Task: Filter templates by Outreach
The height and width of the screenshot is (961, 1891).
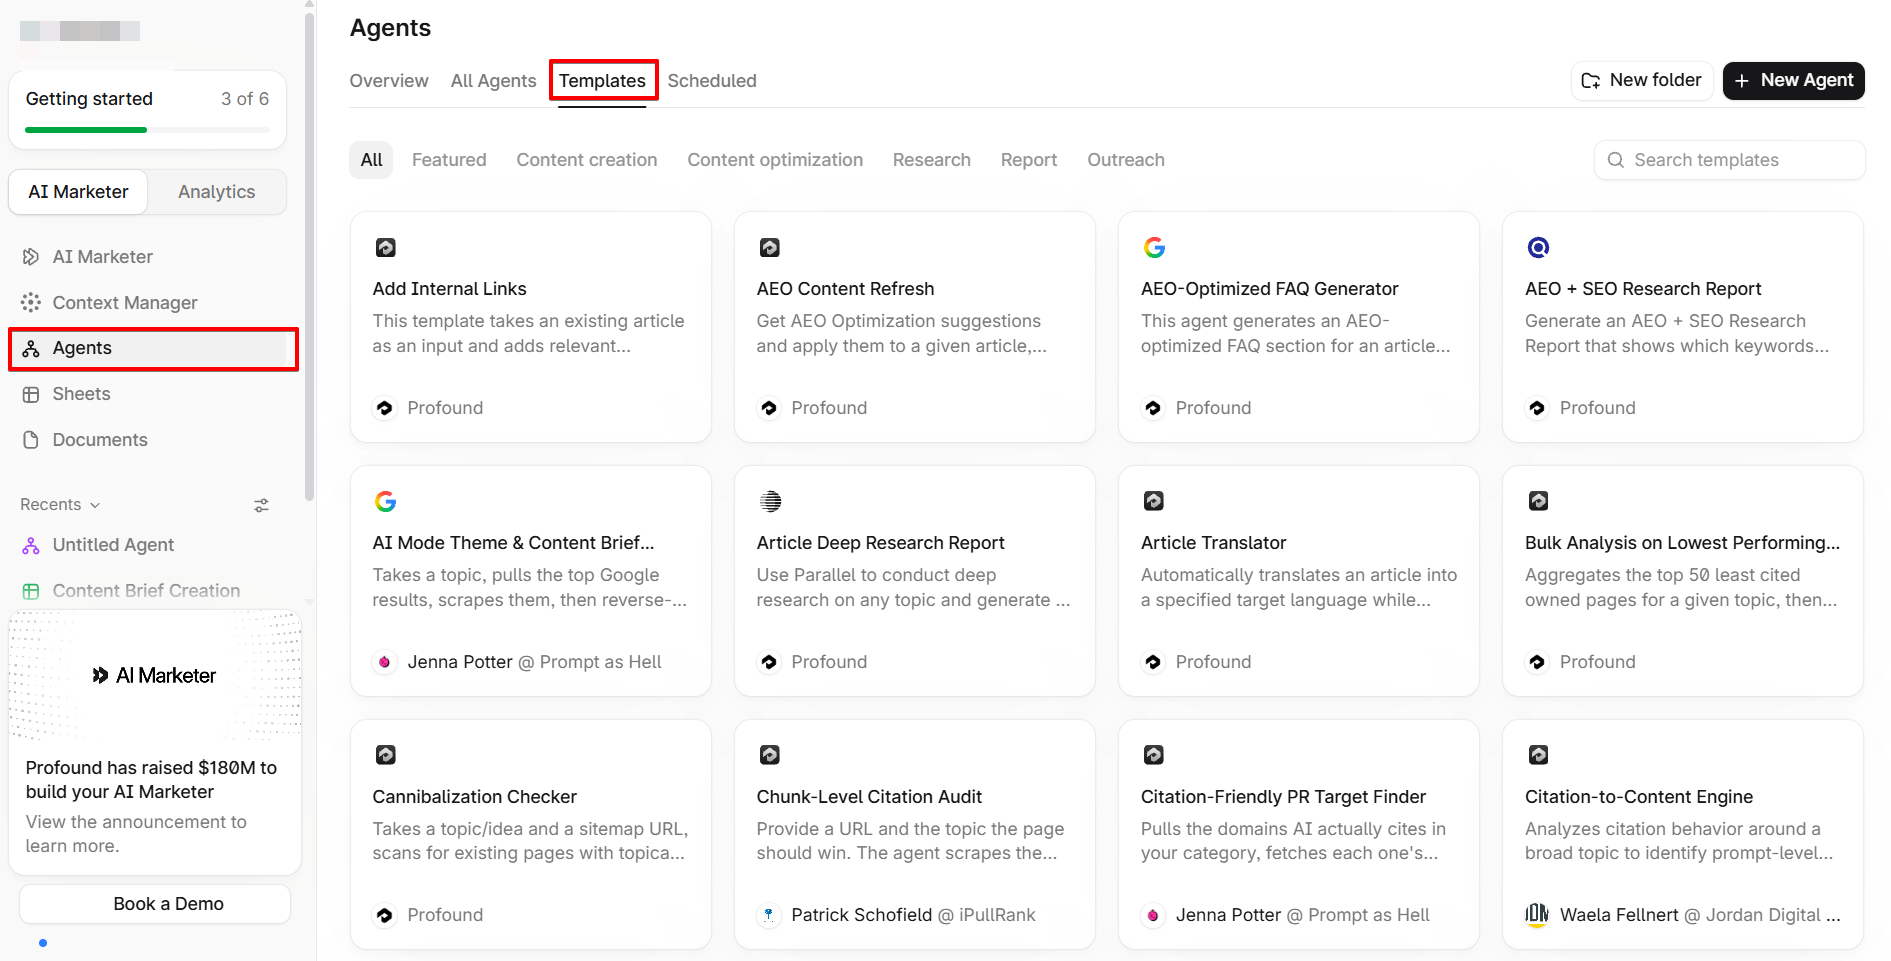Action: [x=1126, y=160]
